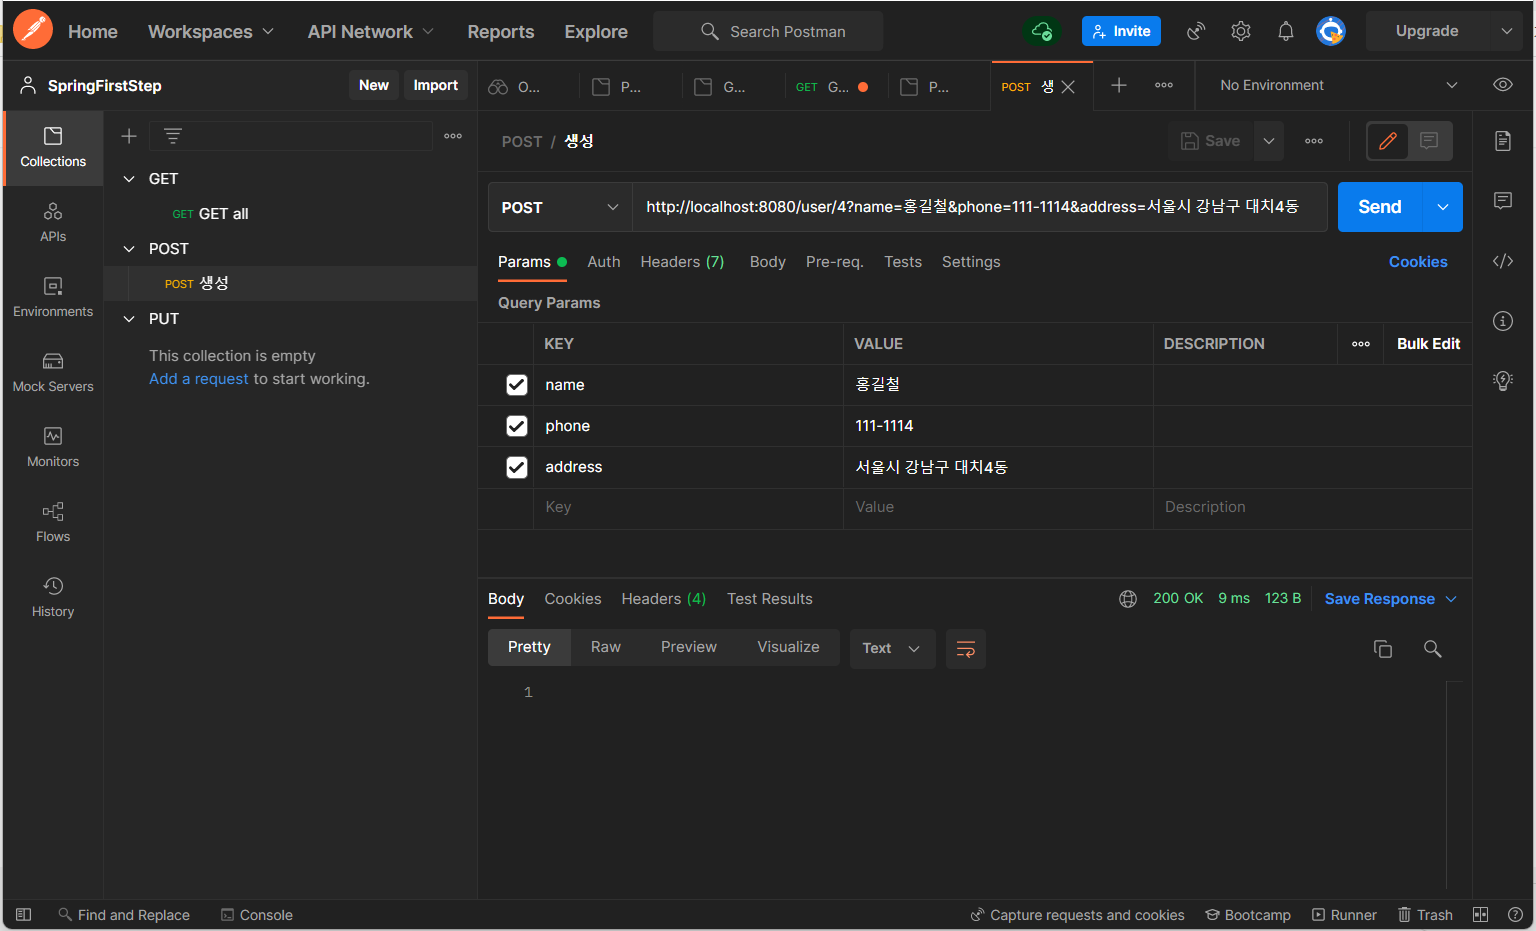Open related requests lightbulb icon
This screenshot has width=1536, height=931.
click(1503, 381)
